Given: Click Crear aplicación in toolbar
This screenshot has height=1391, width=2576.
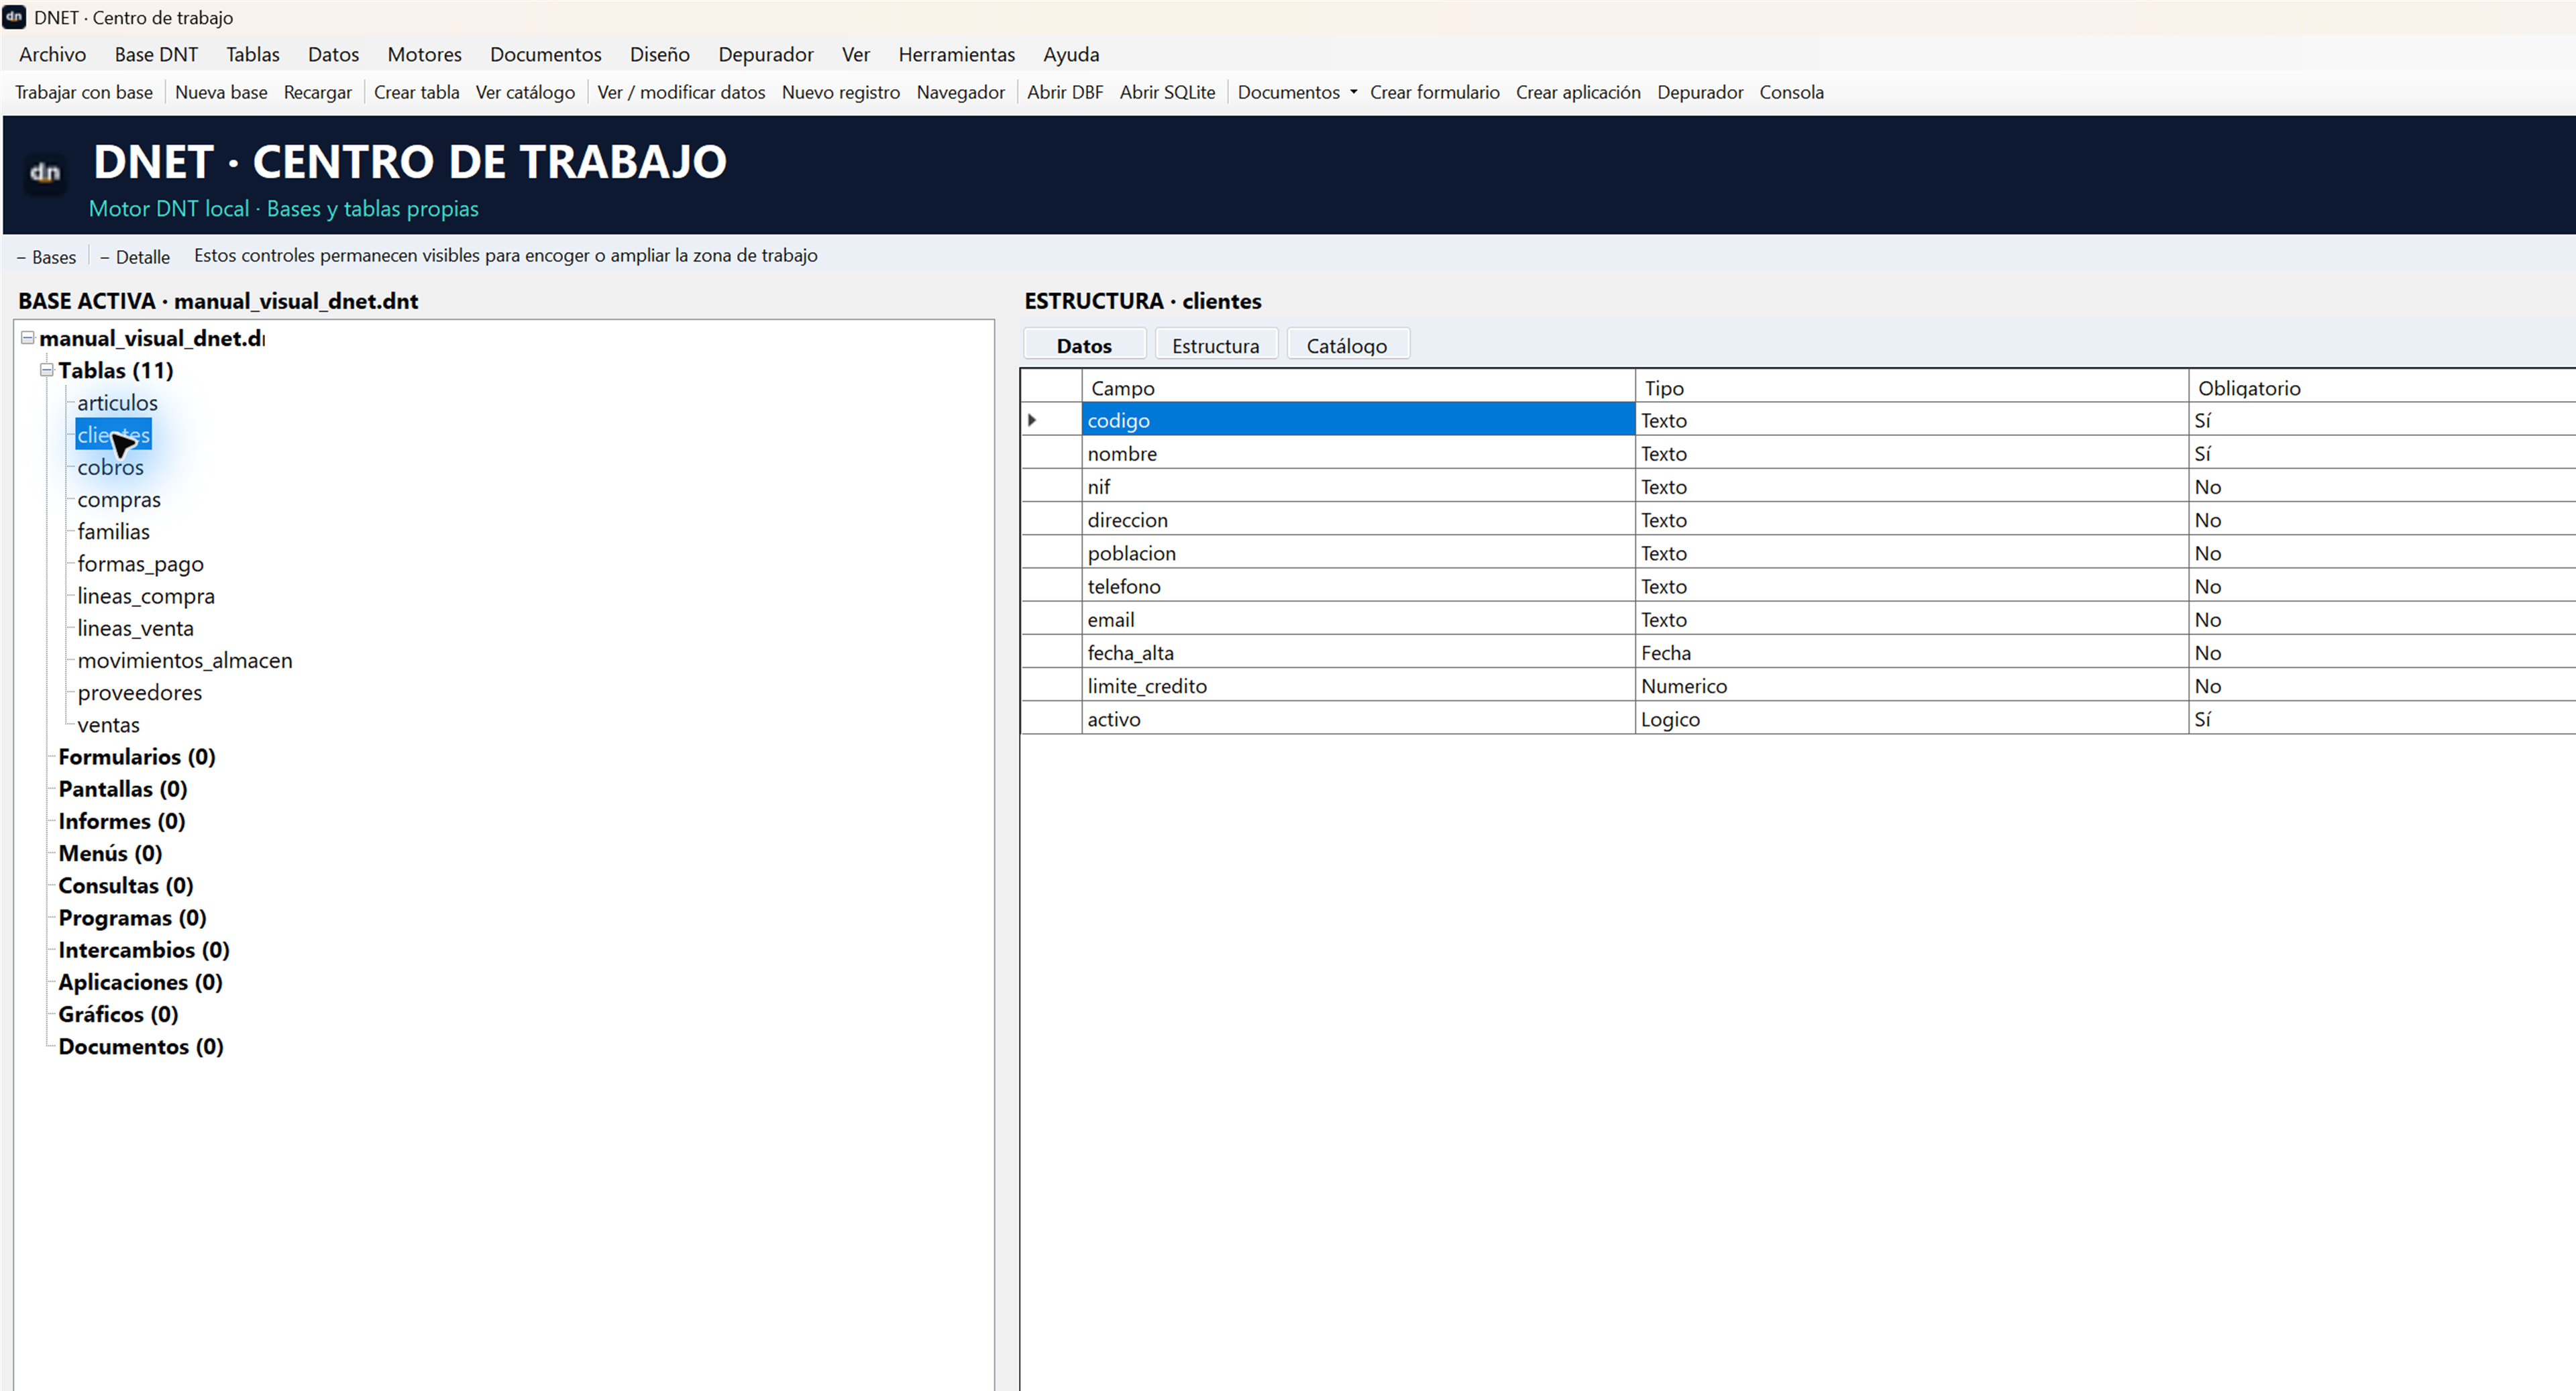Looking at the screenshot, I should (1578, 92).
